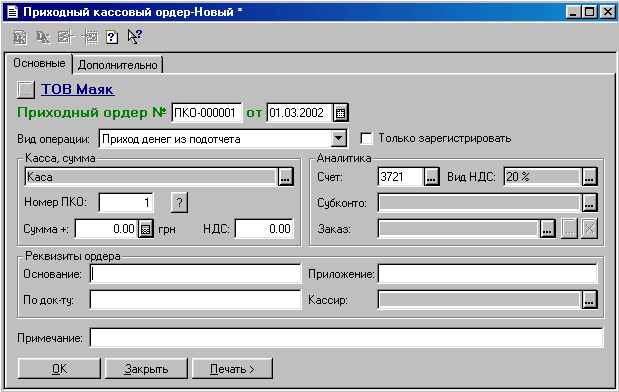Open the ТОВ Маяк link

78,89
